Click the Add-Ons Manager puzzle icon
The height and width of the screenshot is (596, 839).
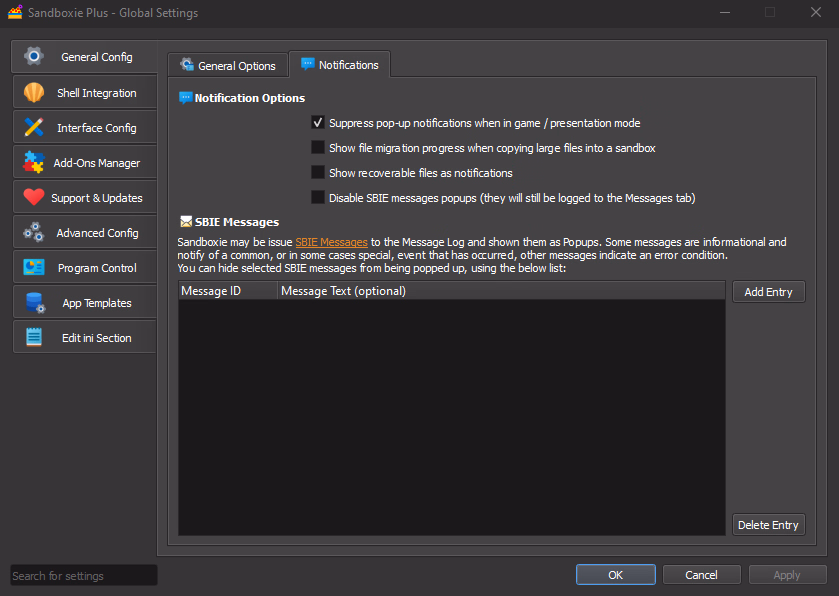click(x=34, y=163)
